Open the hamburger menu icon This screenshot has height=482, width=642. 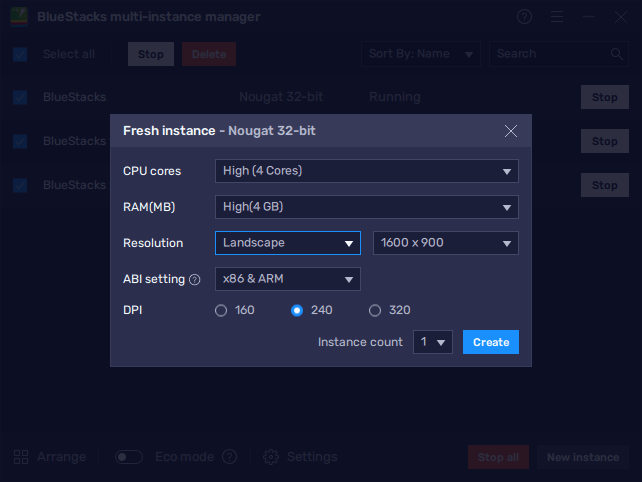tap(556, 17)
